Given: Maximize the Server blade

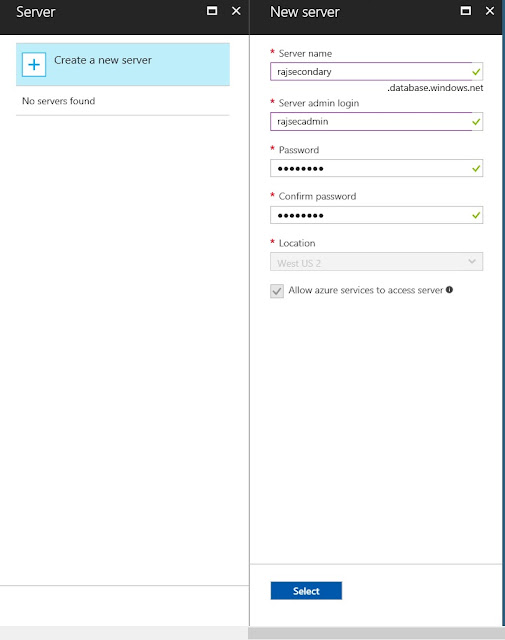Looking at the screenshot, I should click(x=212, y=11).
